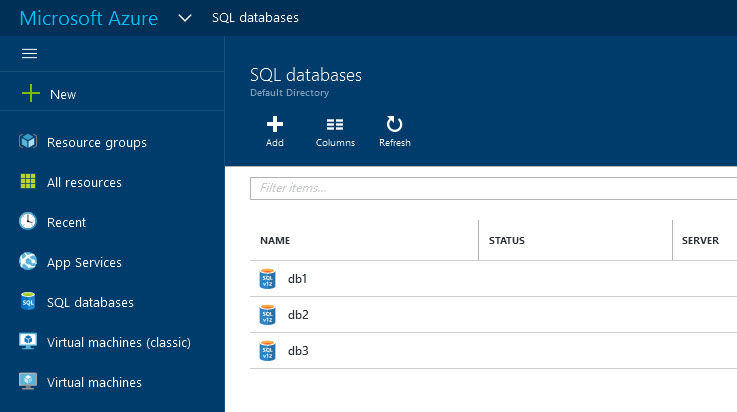Click the All resources grid icon
Screen dimensions: 737x412
coord(29,182)
